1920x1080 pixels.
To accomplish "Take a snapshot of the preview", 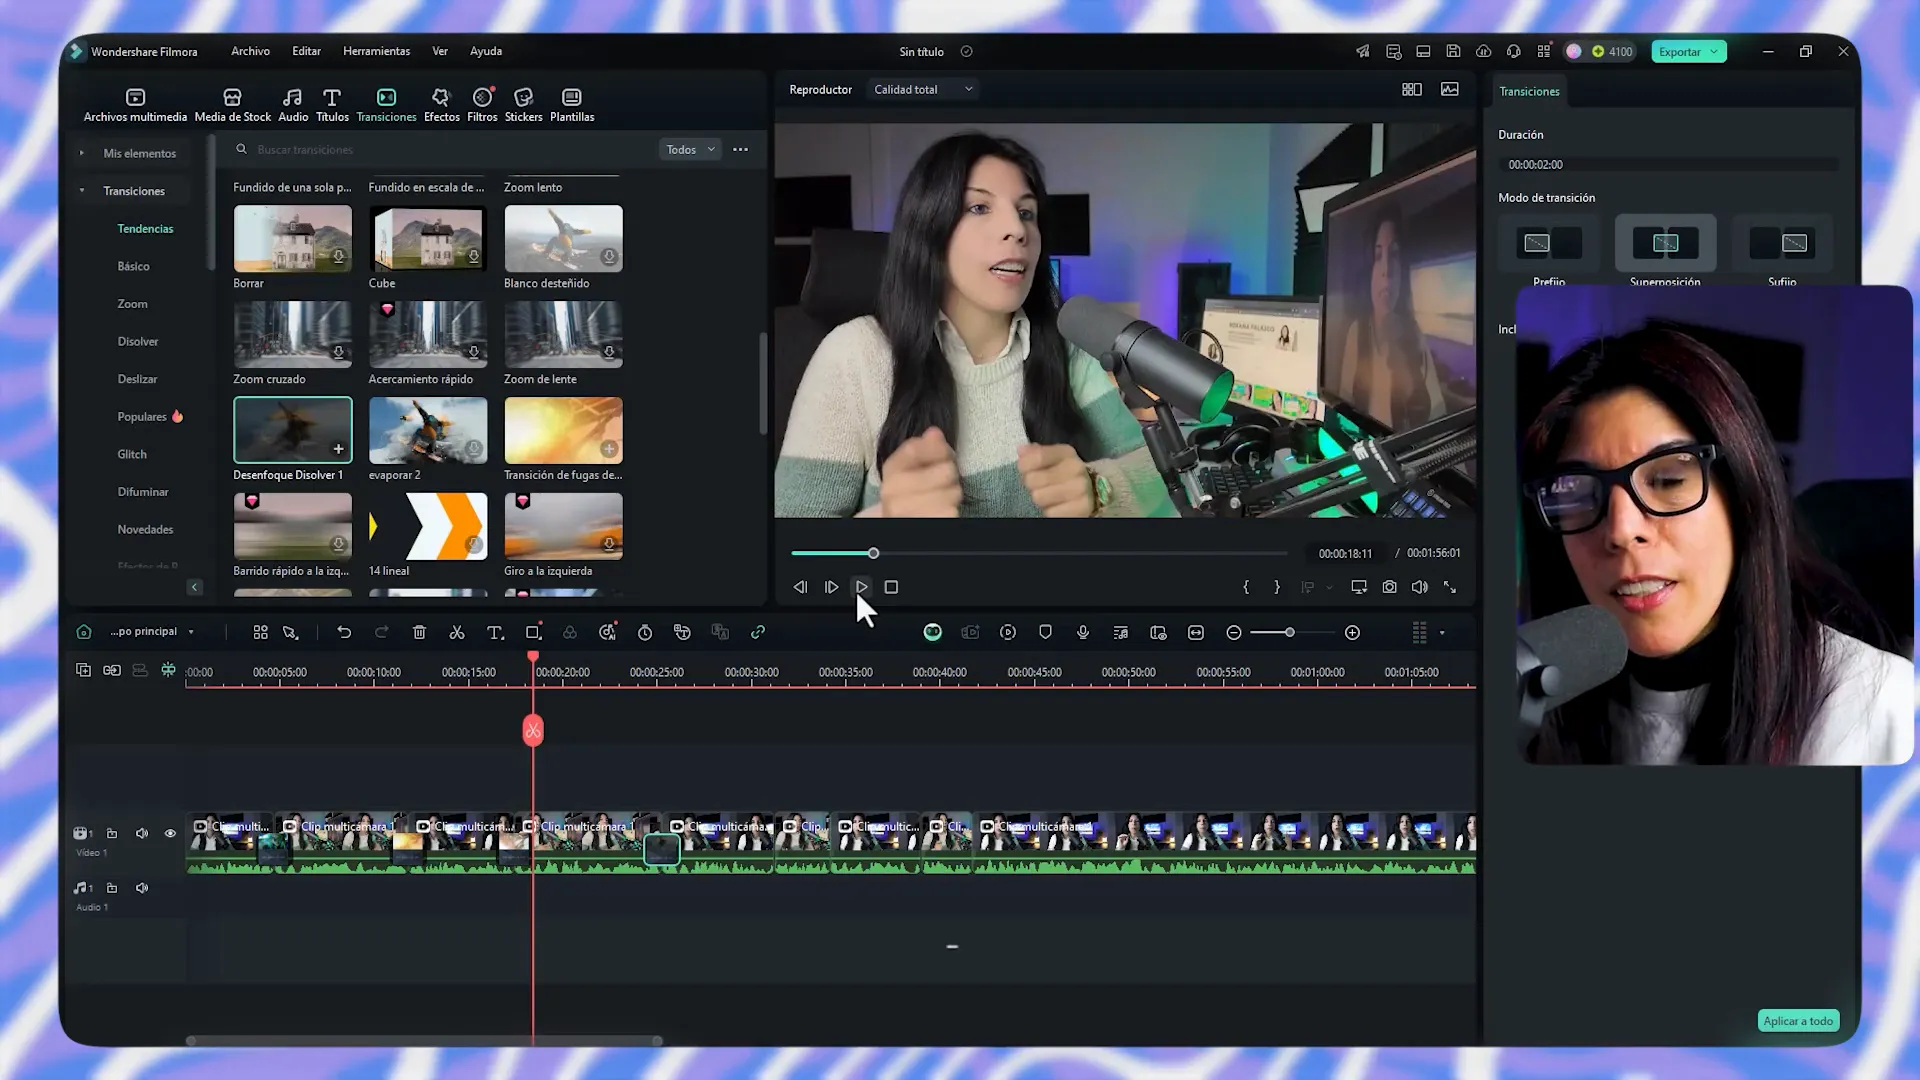I will pos(1390,588).
